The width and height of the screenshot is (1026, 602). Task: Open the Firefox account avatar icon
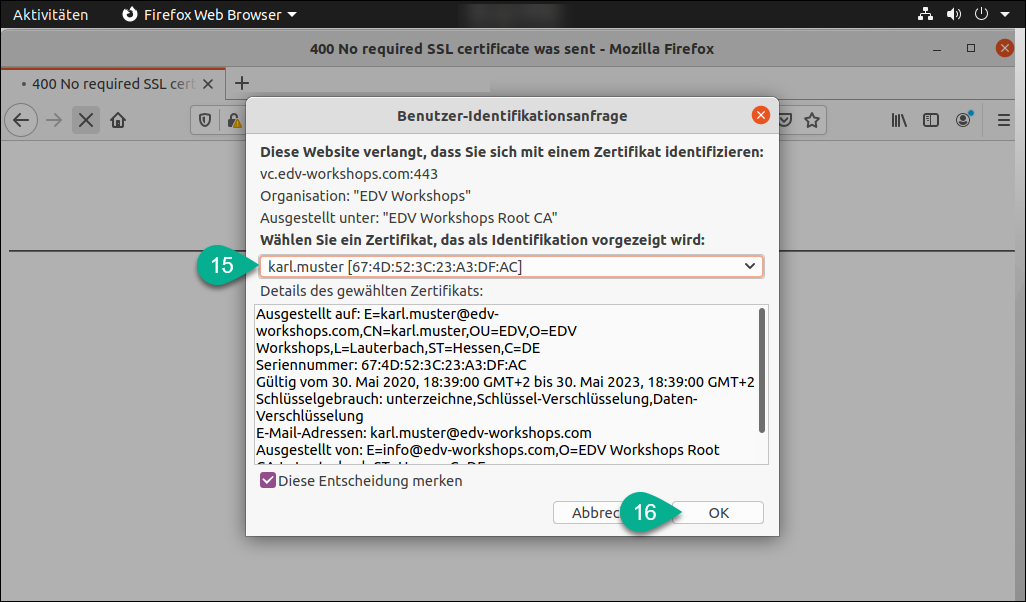tap(963, 120)
